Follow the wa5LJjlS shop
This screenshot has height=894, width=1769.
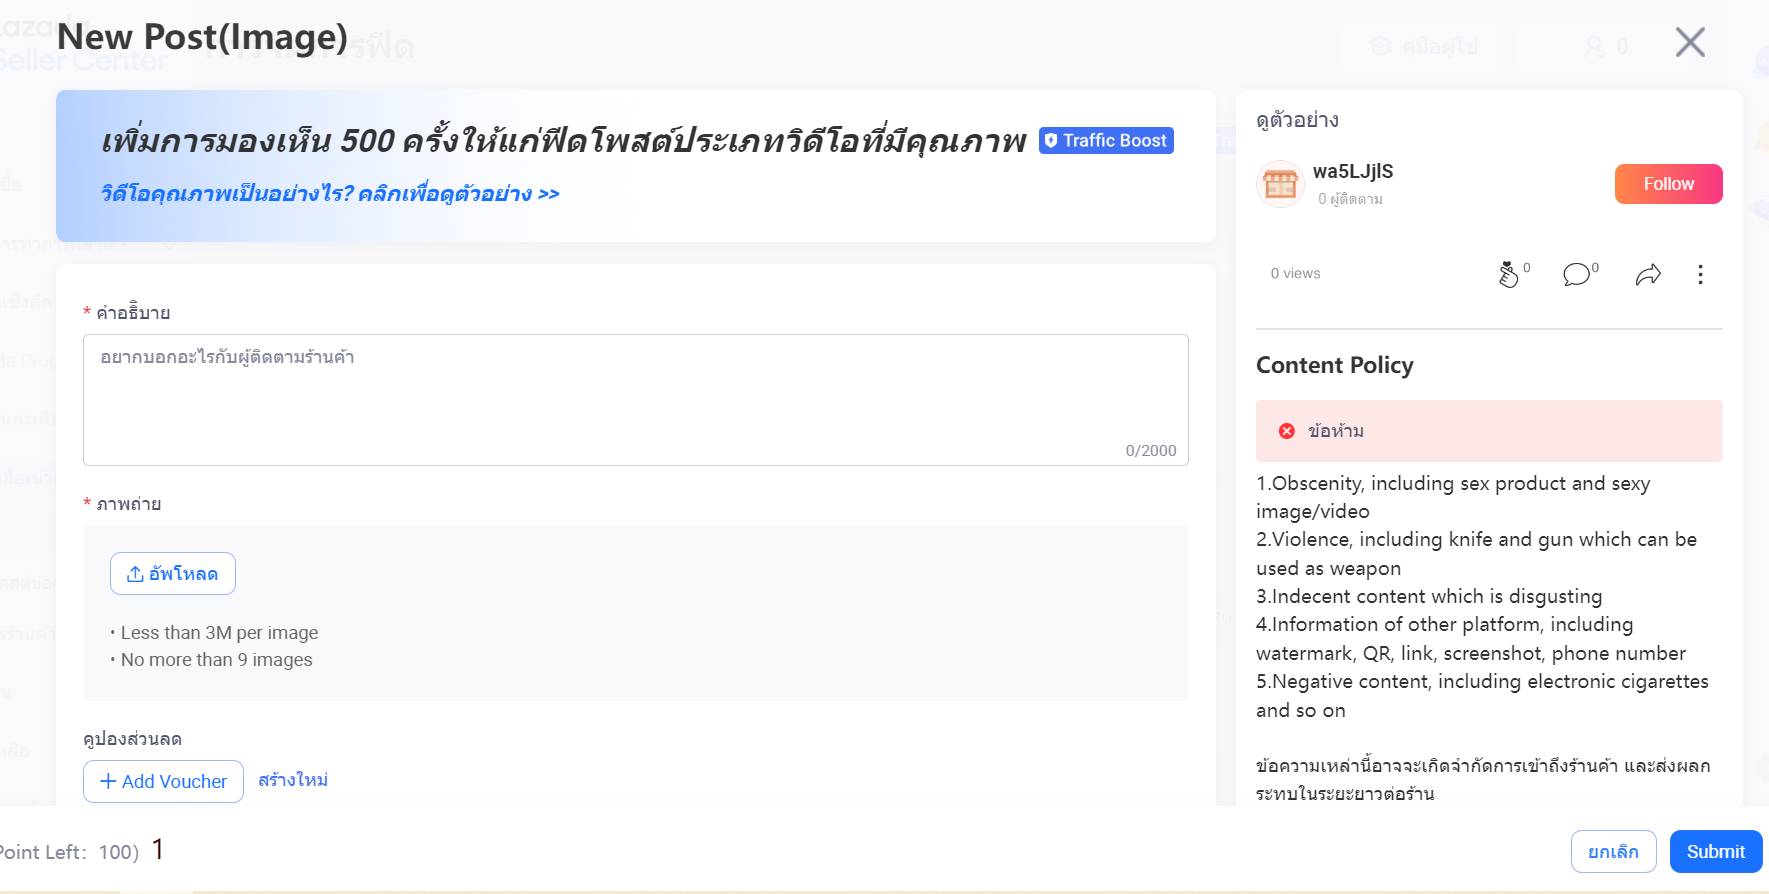tap(1668, 184)
